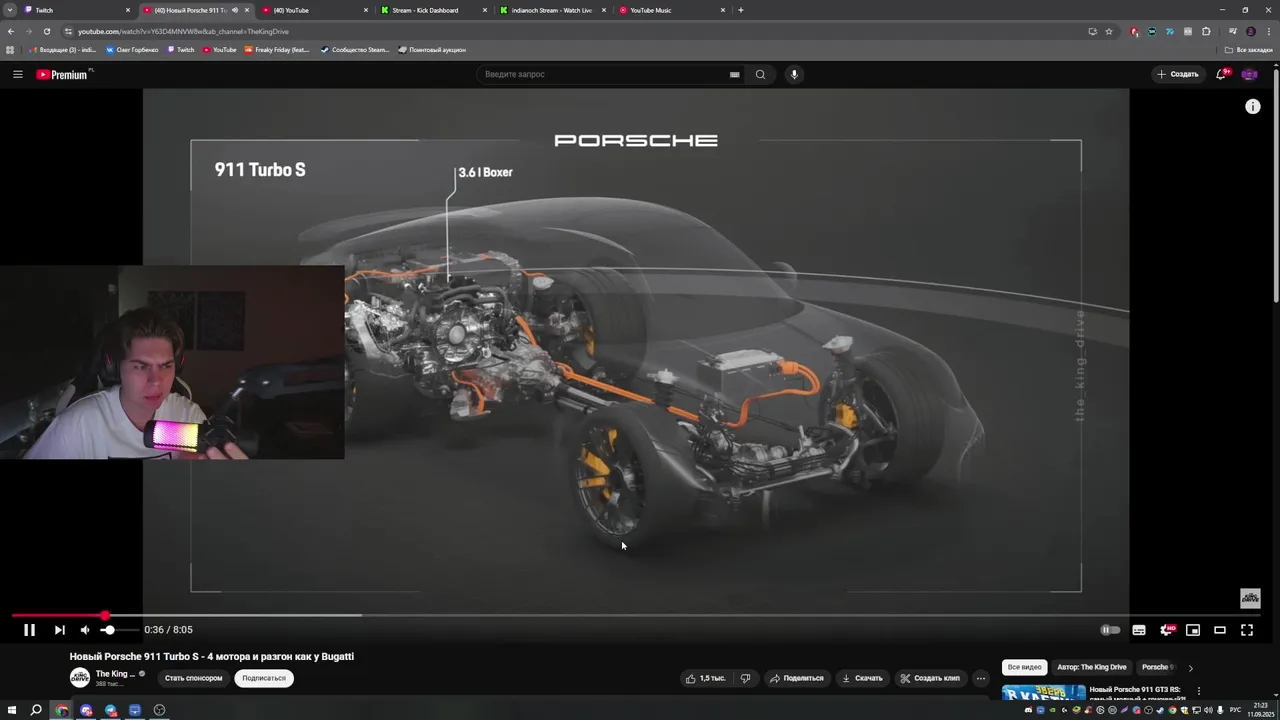Open the account avatar menu
The width and height of the screenshot is (1280, 720).
[1250, 74]
